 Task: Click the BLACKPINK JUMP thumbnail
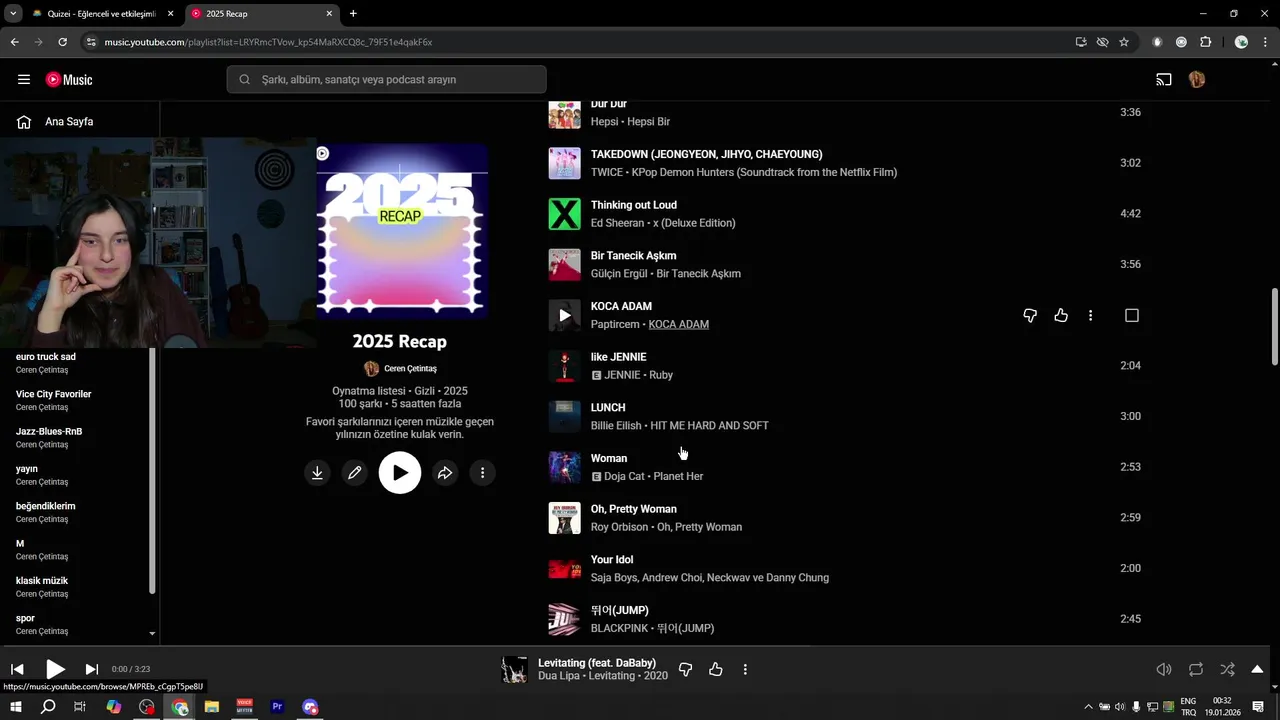pos(564,619)
